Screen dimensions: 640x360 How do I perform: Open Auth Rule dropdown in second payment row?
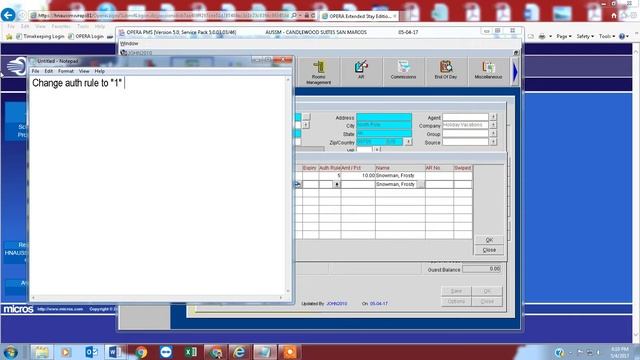click(336, 184)
